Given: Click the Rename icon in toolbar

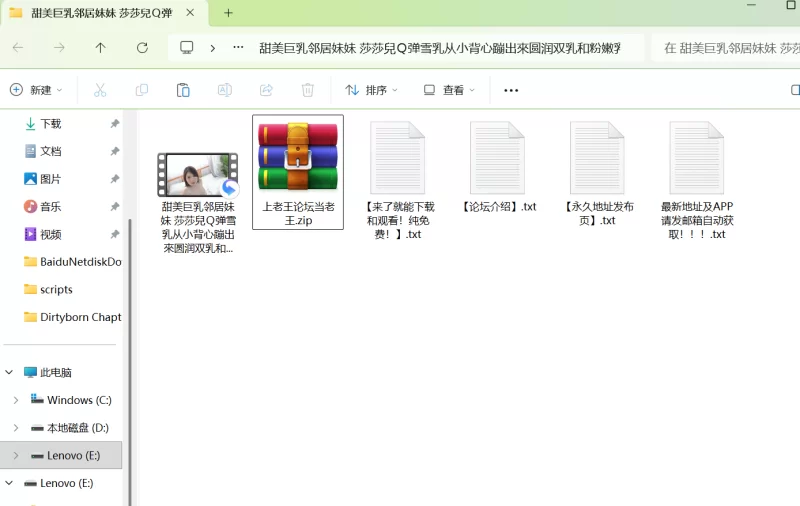Looking at the screenshot, I should tap(225, 90).
